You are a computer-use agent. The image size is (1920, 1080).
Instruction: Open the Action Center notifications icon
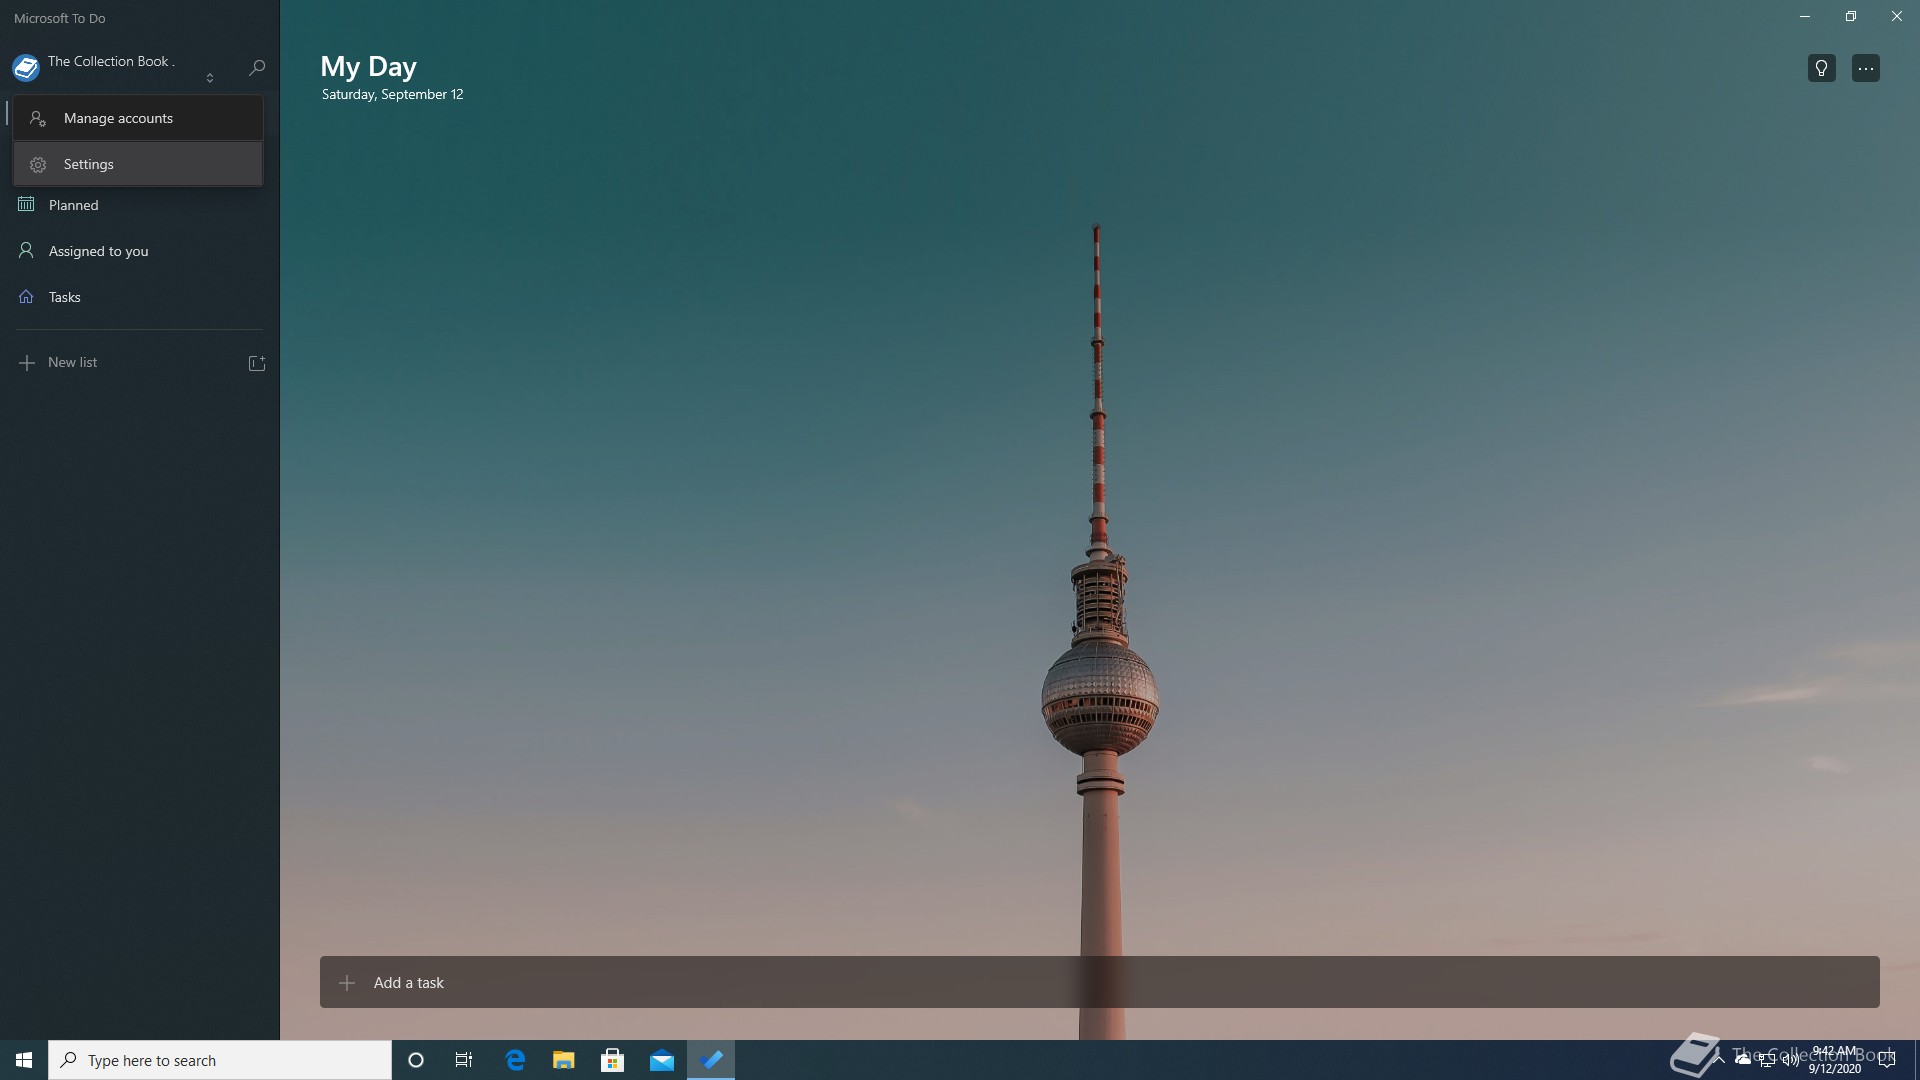pyautogui.click(x=1887, y=1060)
